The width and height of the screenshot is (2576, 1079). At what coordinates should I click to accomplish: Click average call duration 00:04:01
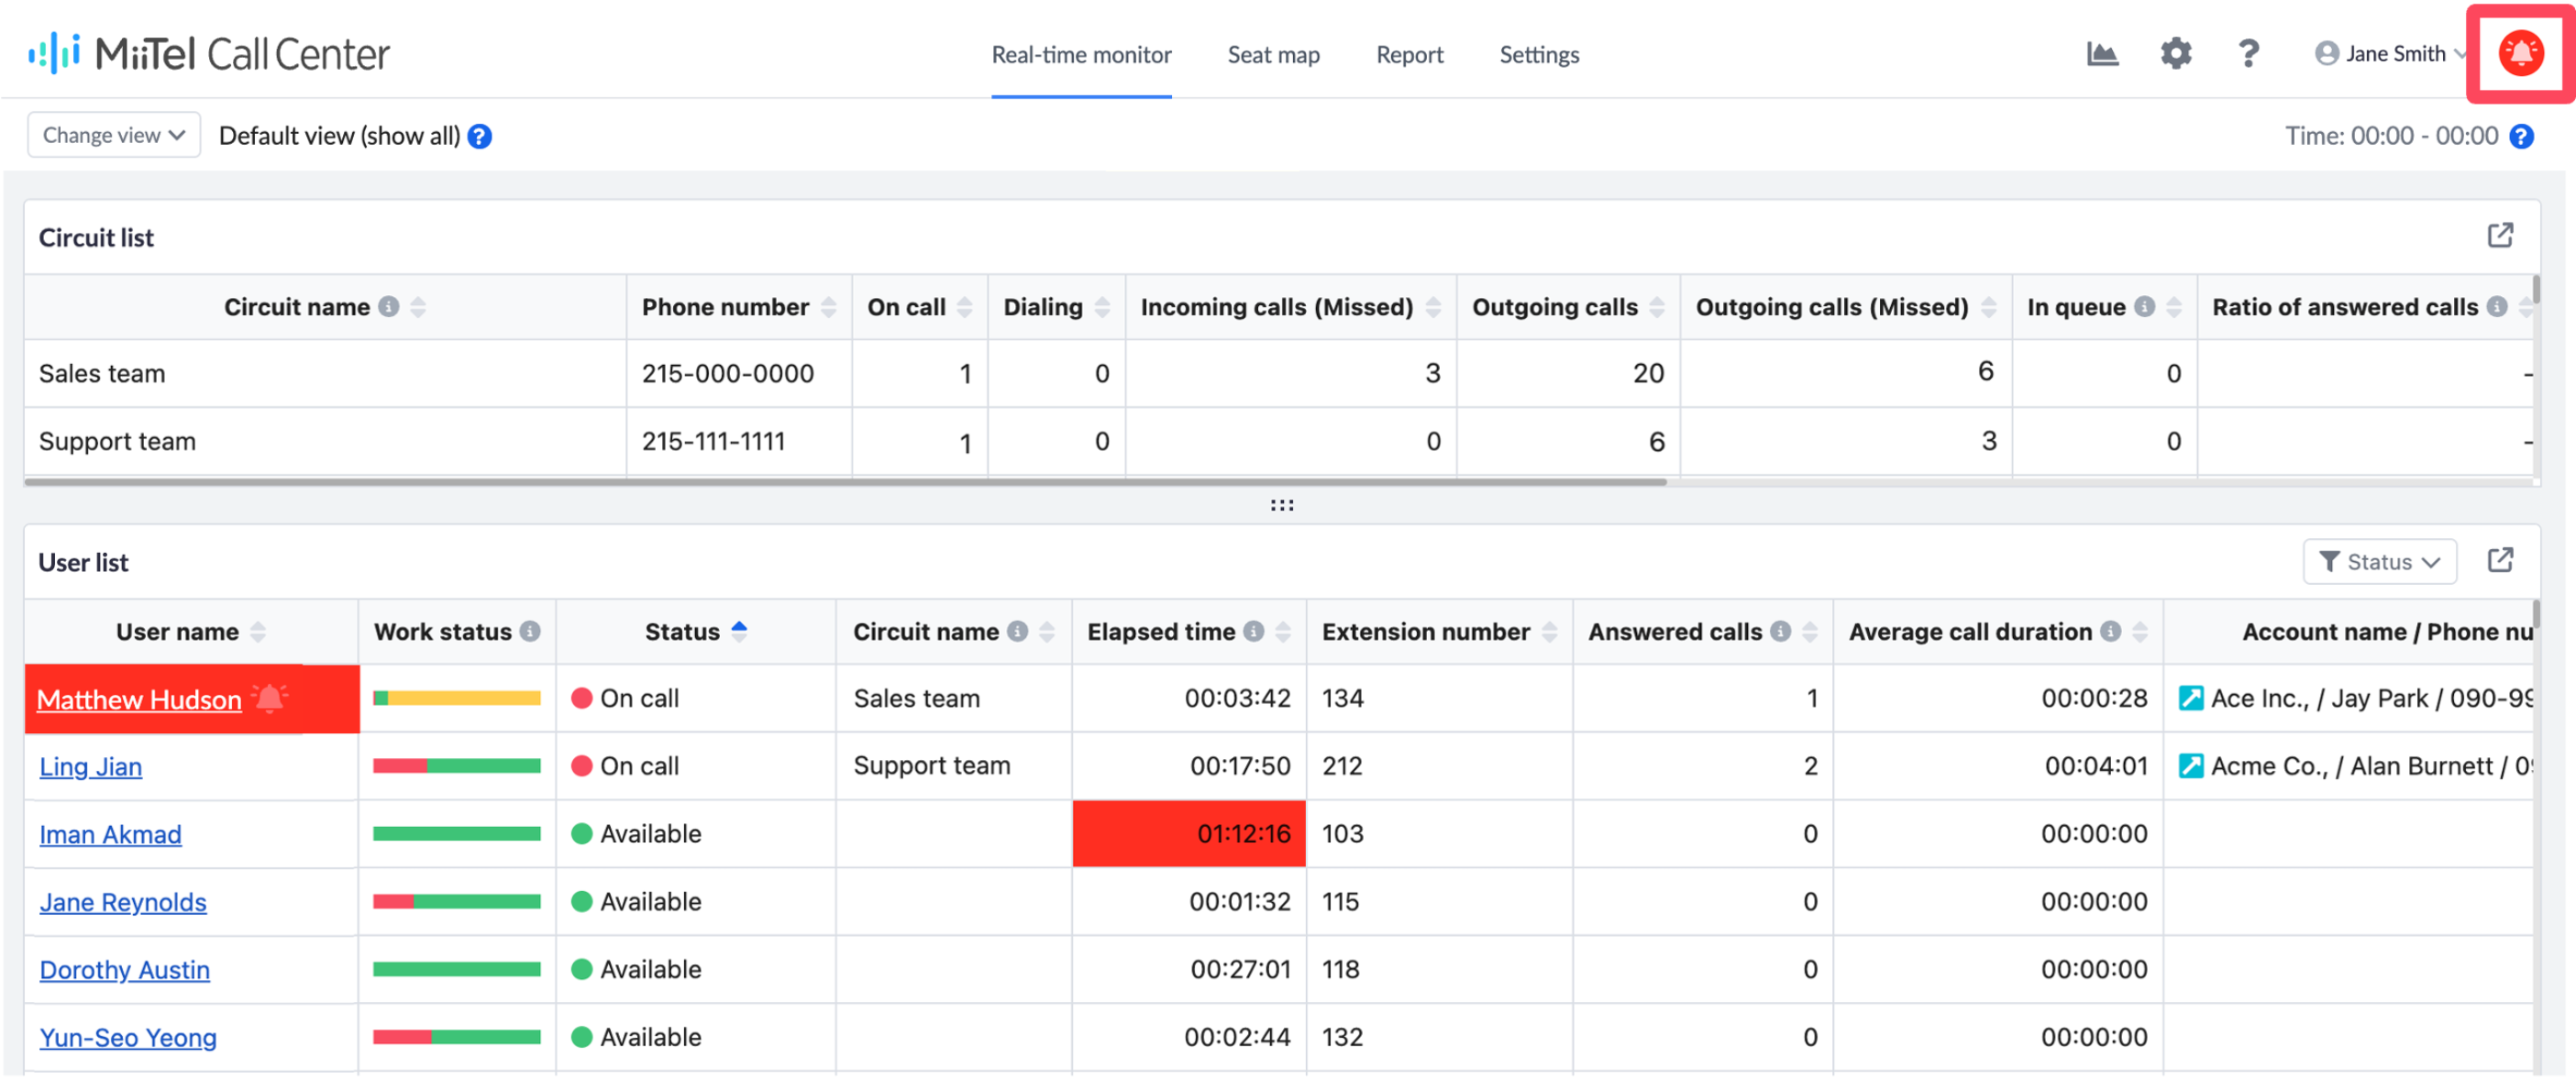(2096, 766)
